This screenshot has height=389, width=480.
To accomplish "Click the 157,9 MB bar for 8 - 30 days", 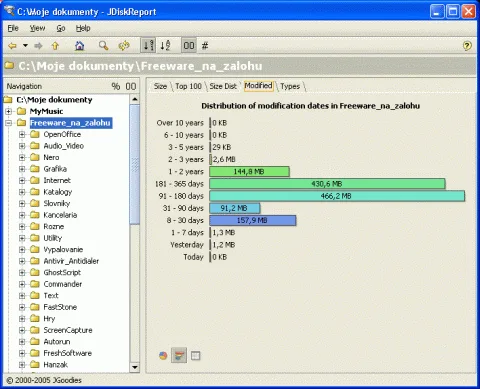I will pyautogui.click(x=253, y=220).
